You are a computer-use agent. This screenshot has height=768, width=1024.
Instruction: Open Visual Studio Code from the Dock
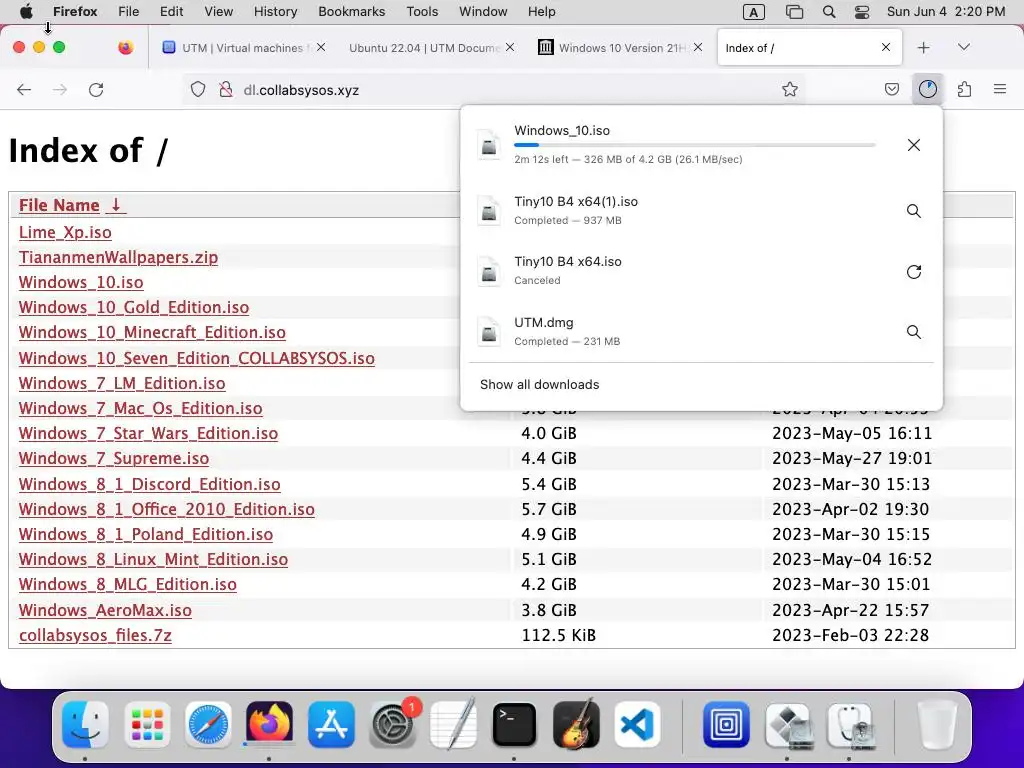tap(637, 725)
